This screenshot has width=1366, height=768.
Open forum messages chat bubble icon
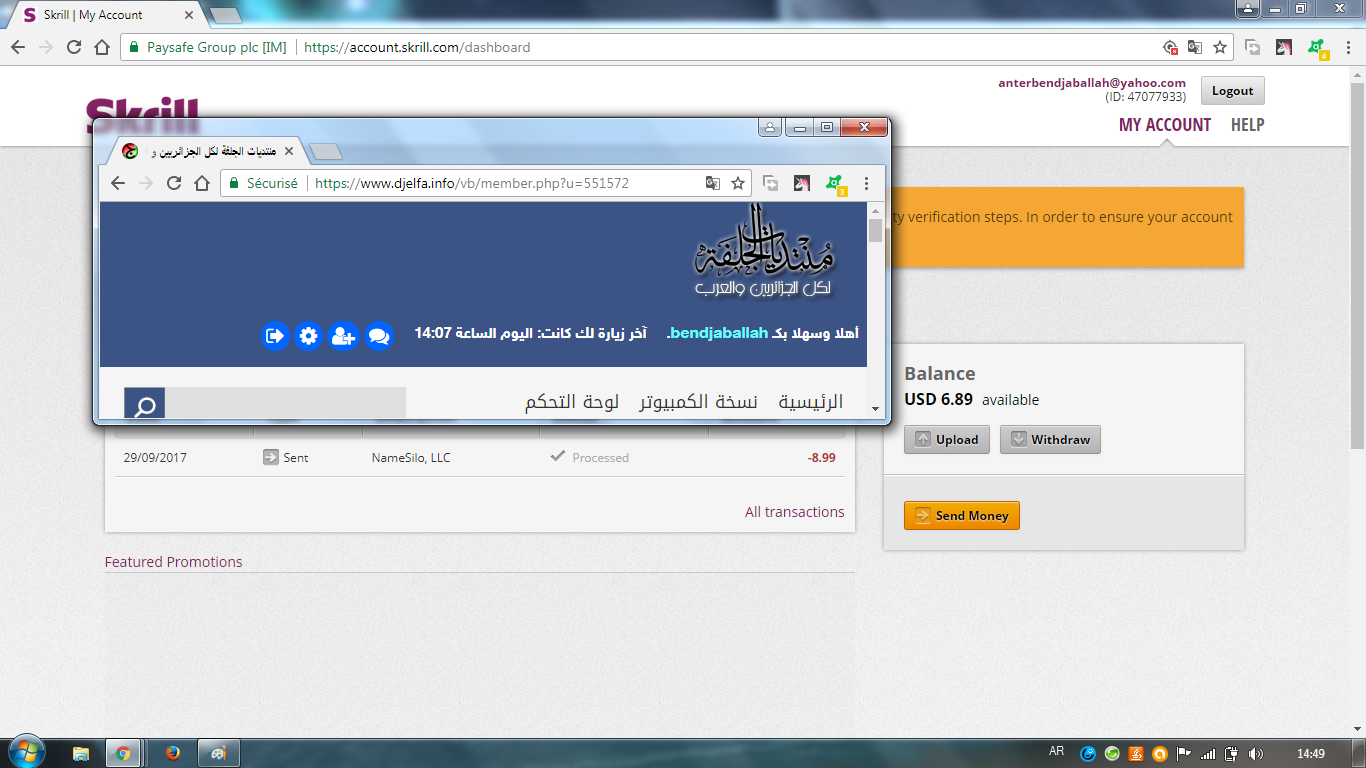(378, 336)
